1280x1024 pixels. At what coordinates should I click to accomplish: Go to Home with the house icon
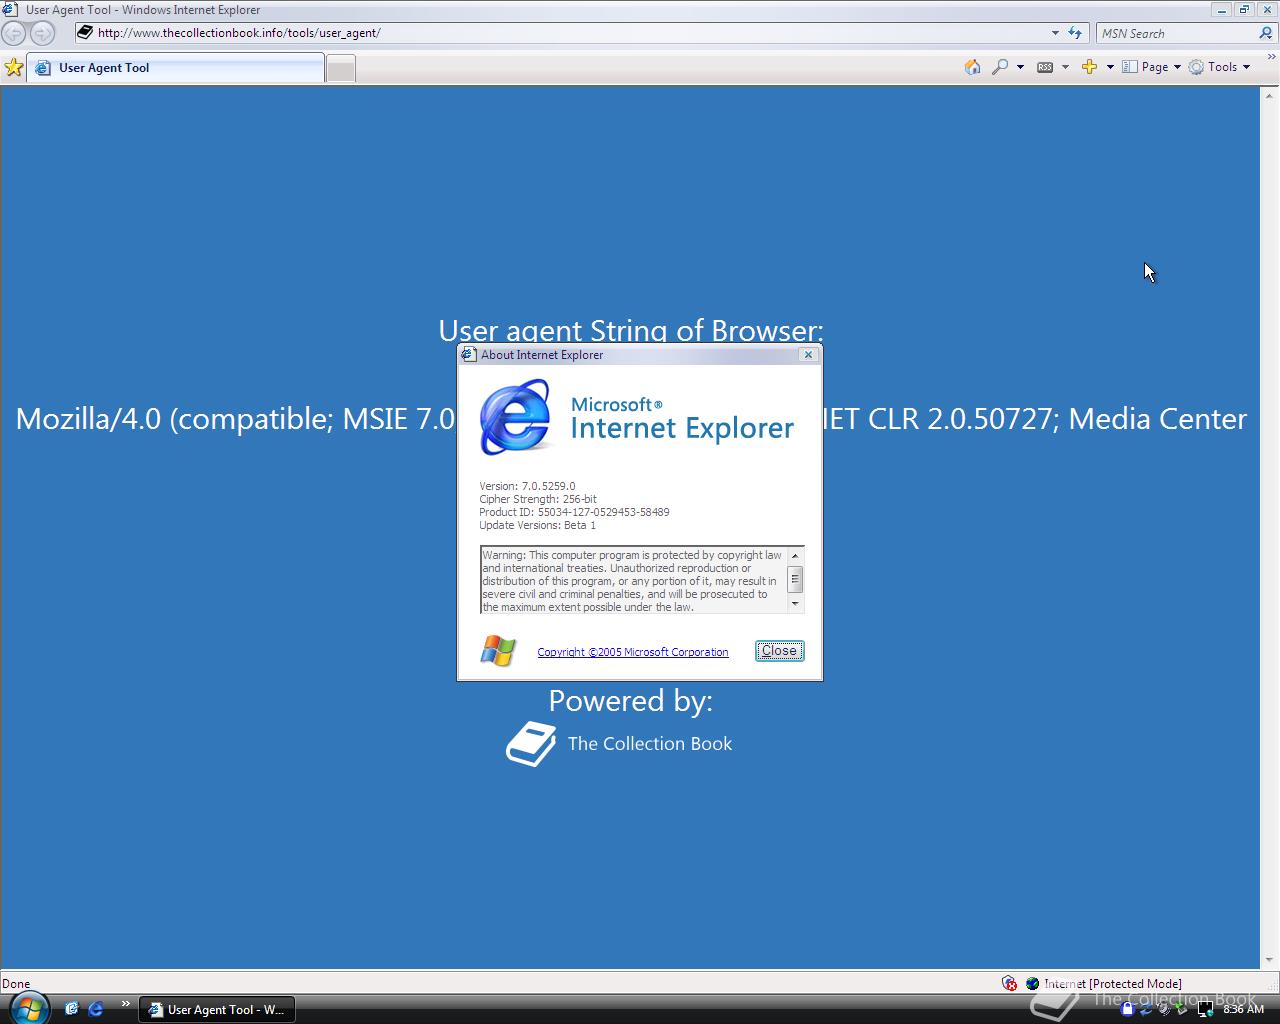(972, 67)
